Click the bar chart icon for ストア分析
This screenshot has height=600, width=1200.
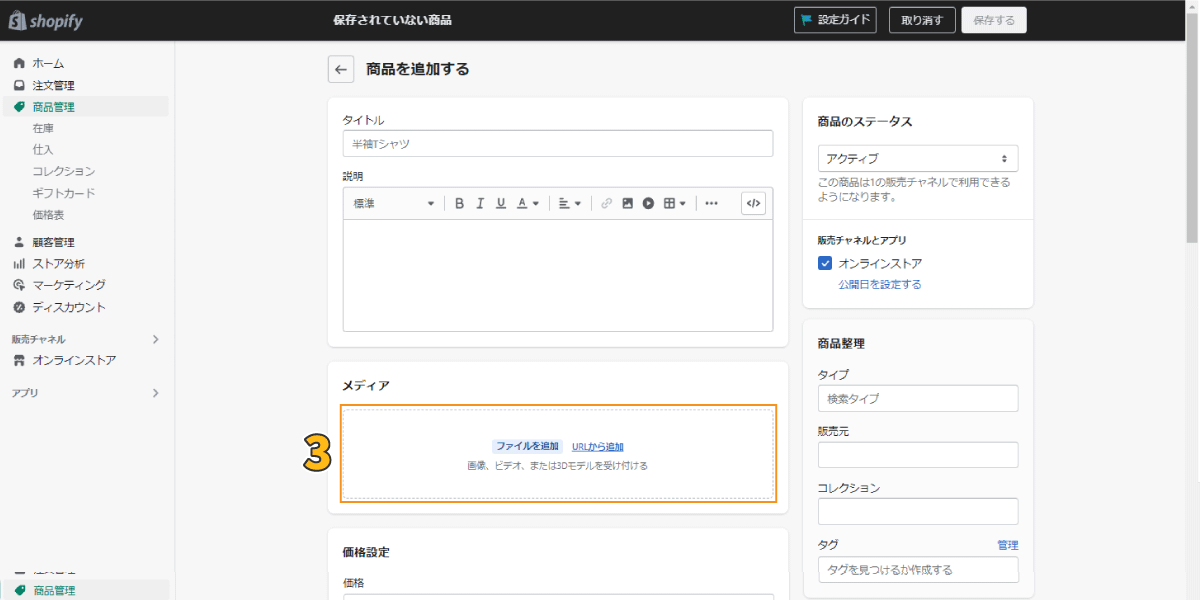click(19, 264)
